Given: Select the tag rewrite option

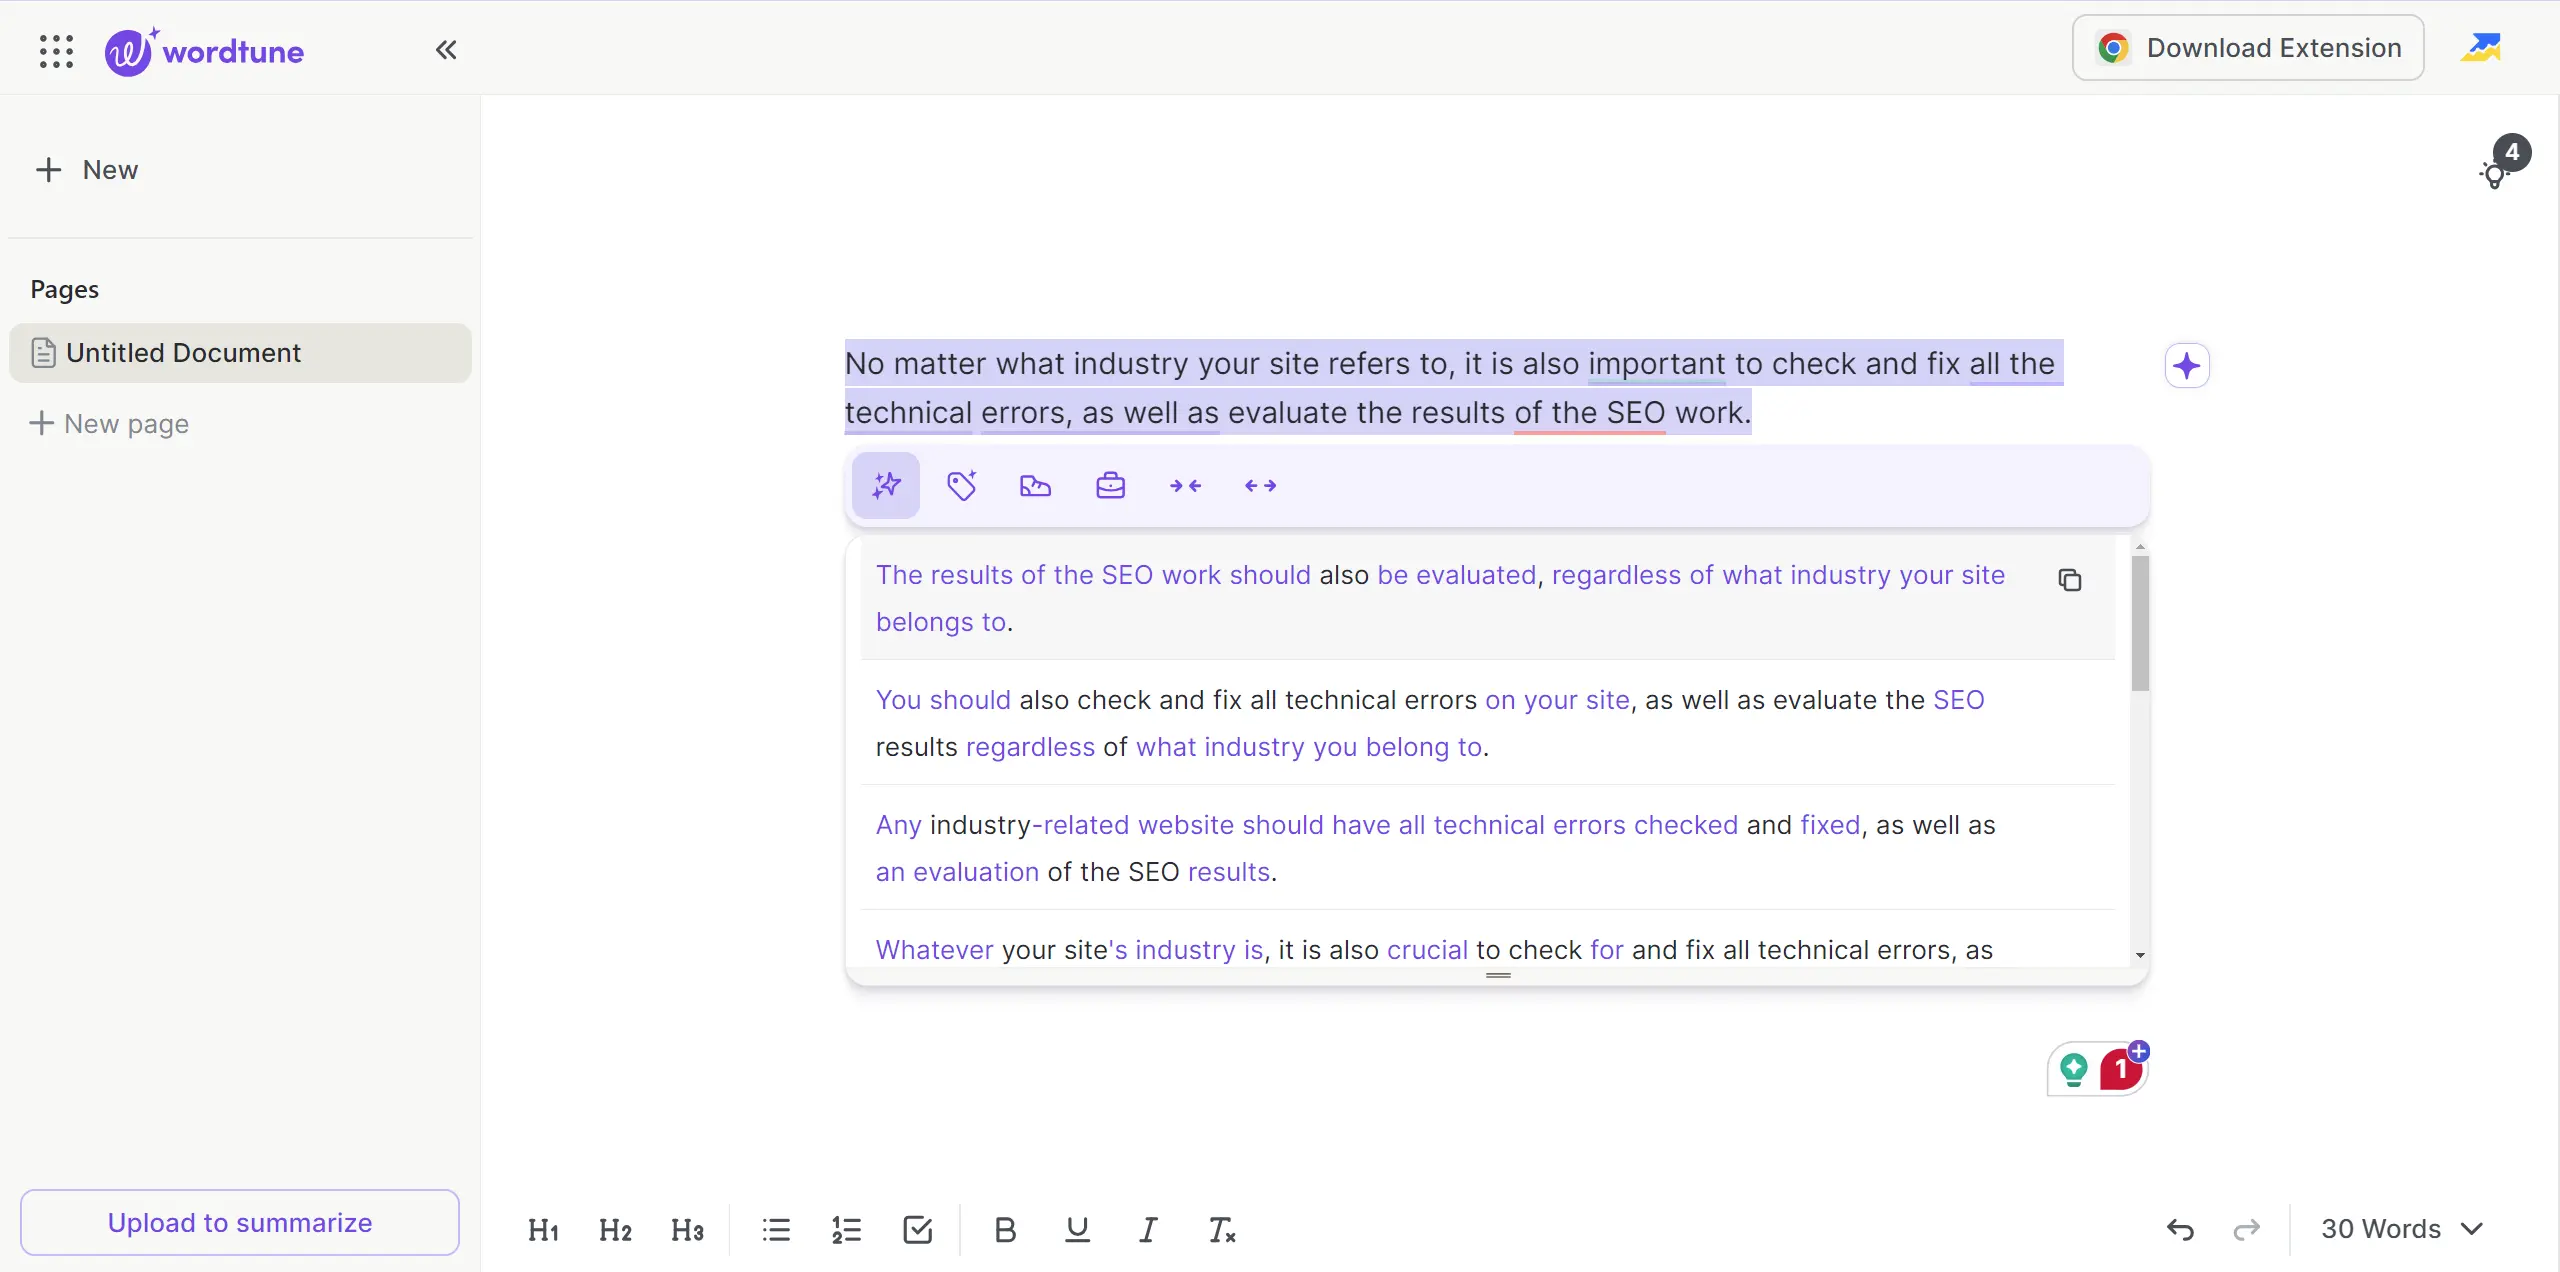Looking at the screenshot, I should pyautogui.click(x=961, y=486).
